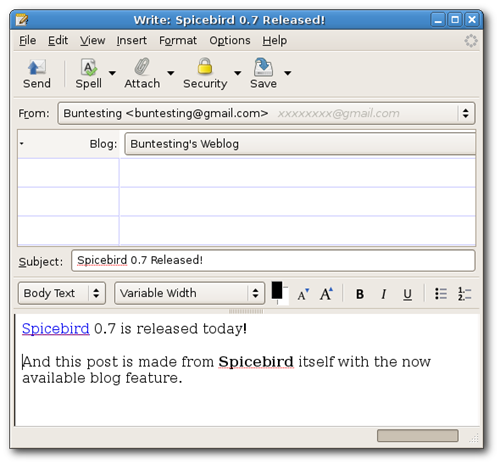Image resolution: width=500 pixels, height=465 pixels.
Task: Open the Attach dropdown arrow
Action: 171,73
